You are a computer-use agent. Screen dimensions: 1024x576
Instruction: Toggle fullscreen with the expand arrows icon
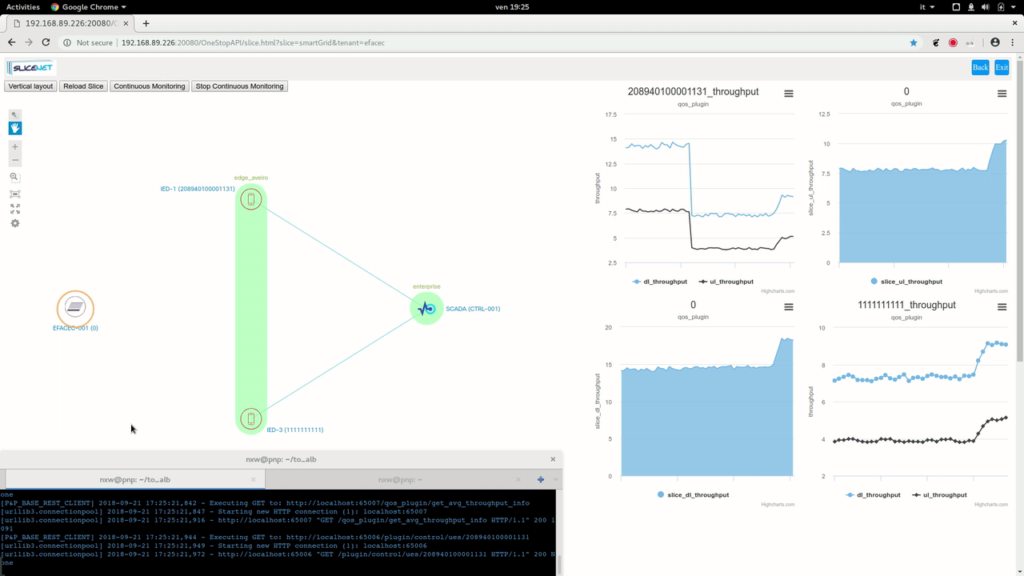point(15,208)
